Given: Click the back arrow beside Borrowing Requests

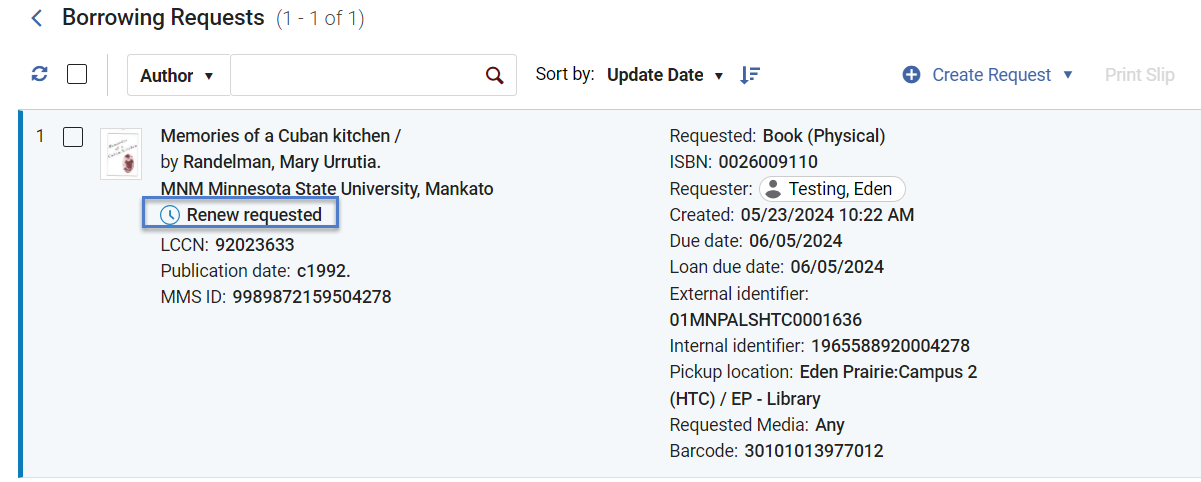Looking at the screenshot, I should 37,18.
